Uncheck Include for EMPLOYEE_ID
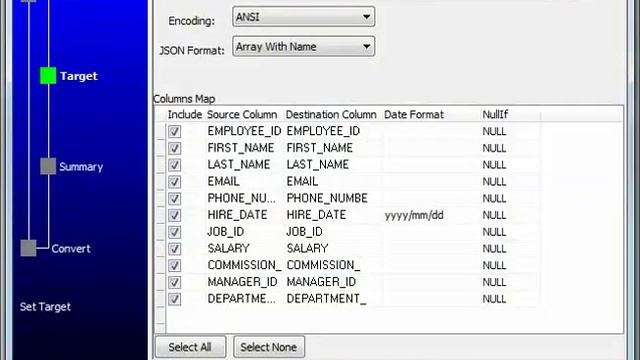The image size is (640, 360). pyautogui.click(x=174, y=131)
